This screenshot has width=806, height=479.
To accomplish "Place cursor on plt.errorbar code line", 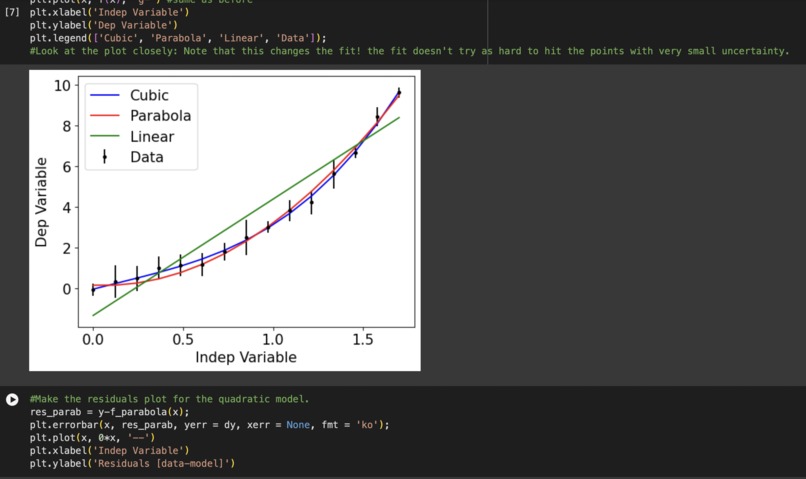I will (209, 425).
